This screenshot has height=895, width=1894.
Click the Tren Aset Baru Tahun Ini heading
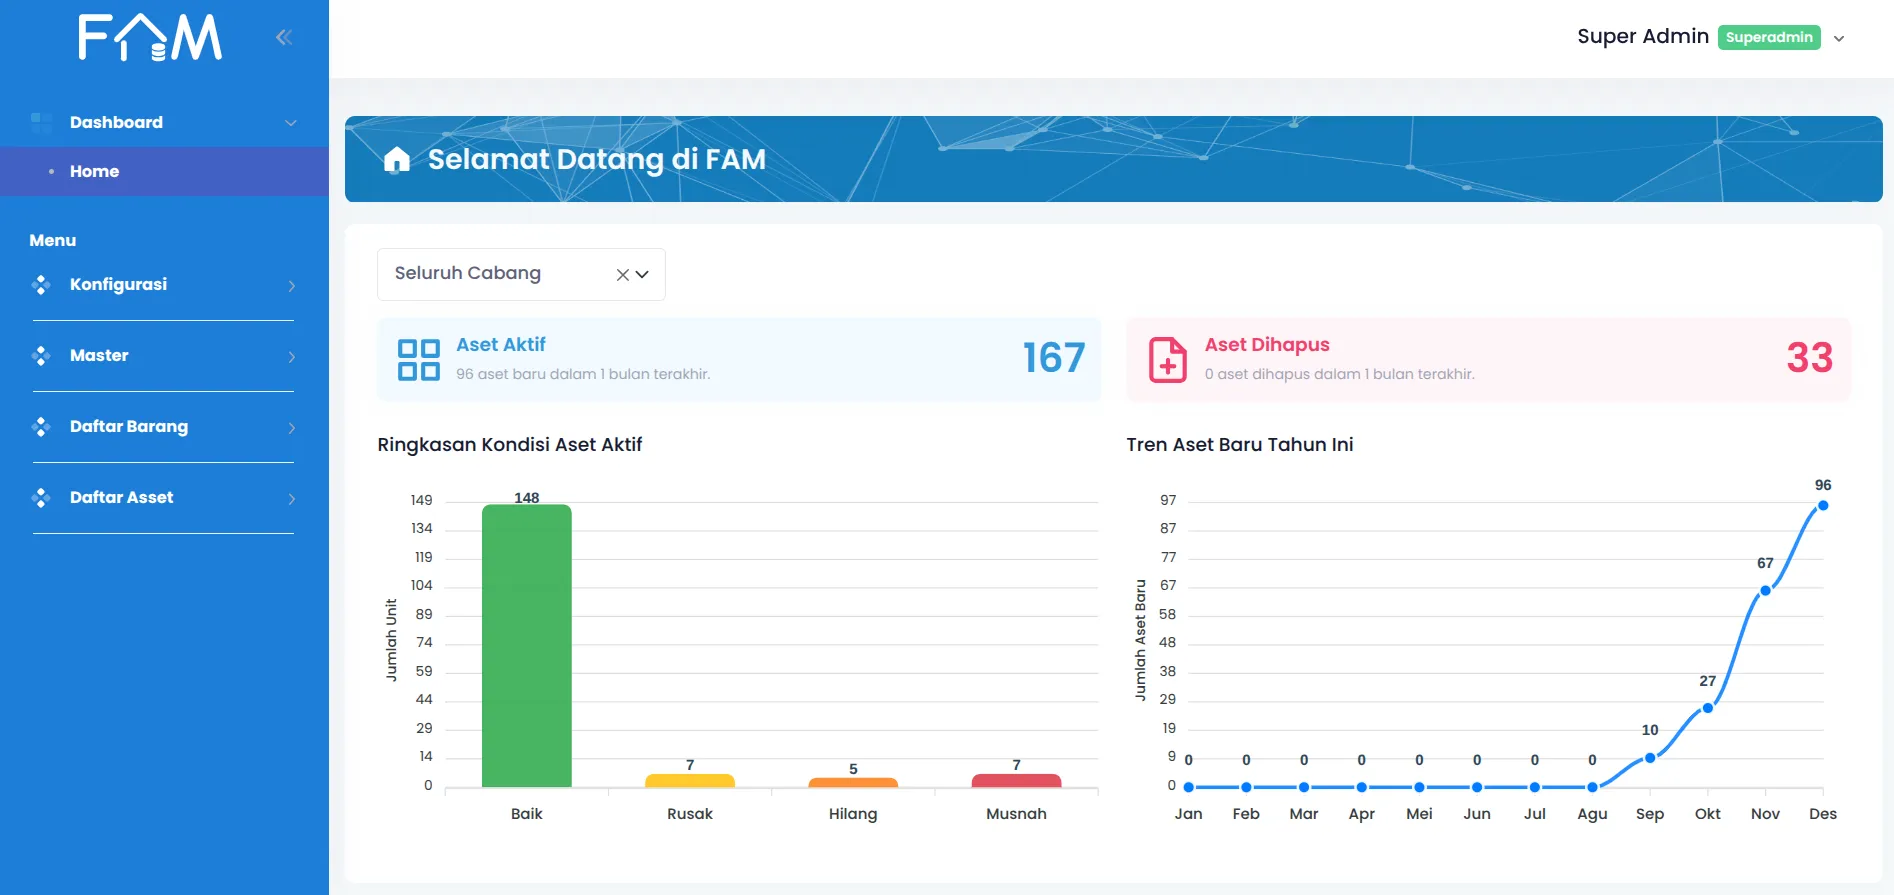(x=1240, y=445)
